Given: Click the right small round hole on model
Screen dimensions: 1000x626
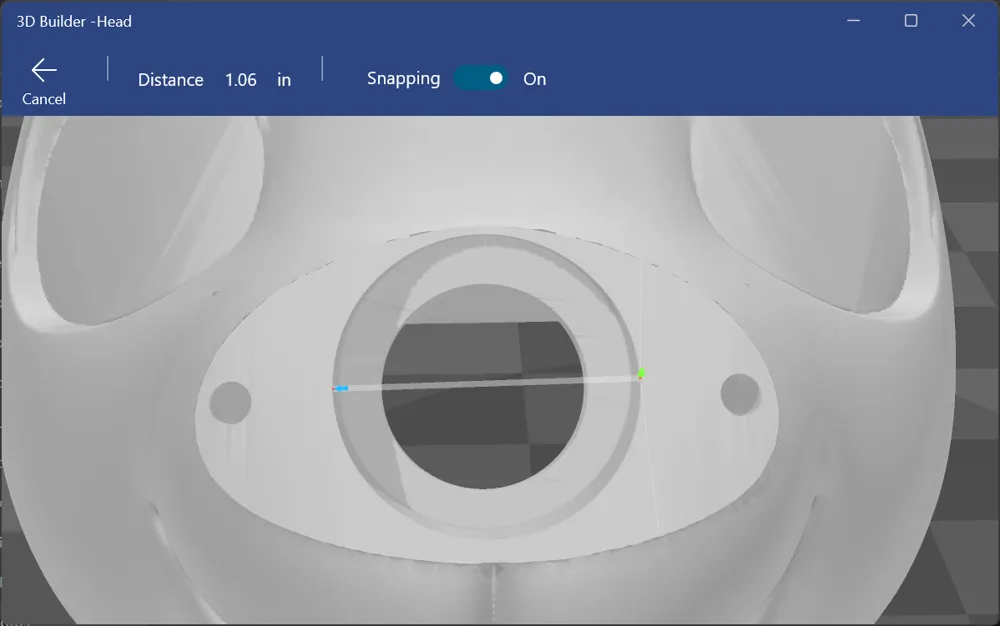Looking at the screenshot, I should (x=740, y=394).
